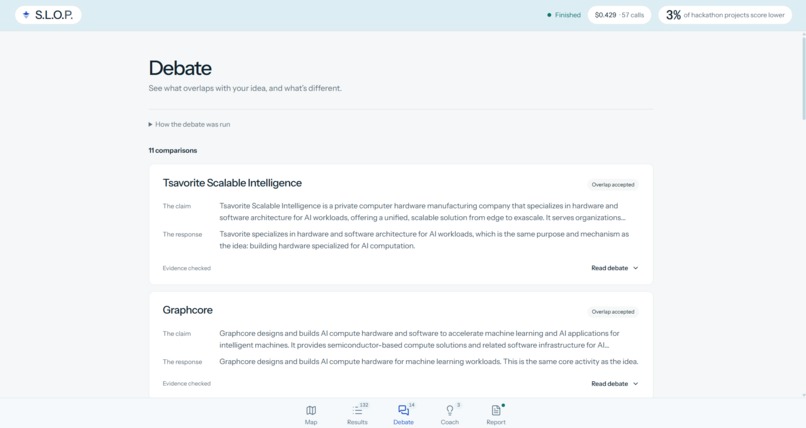Screen dimensions: 806x428
Task: Expand Read debate for Graphcore
Action: pyautogui.click(x=615, y=384)
